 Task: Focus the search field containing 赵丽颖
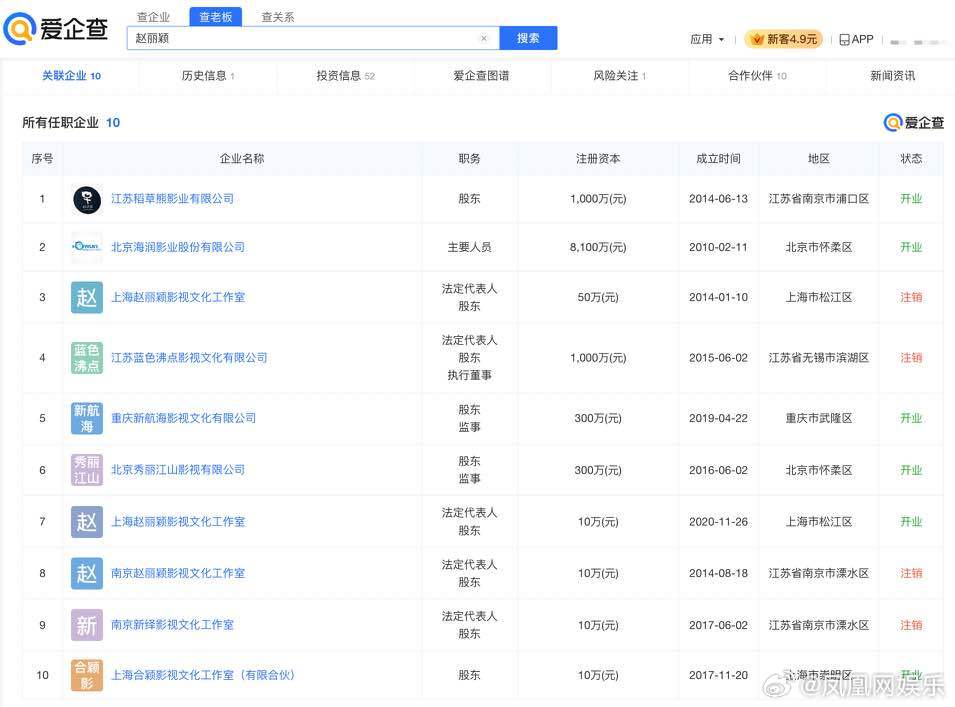click(x=313, y=38)
